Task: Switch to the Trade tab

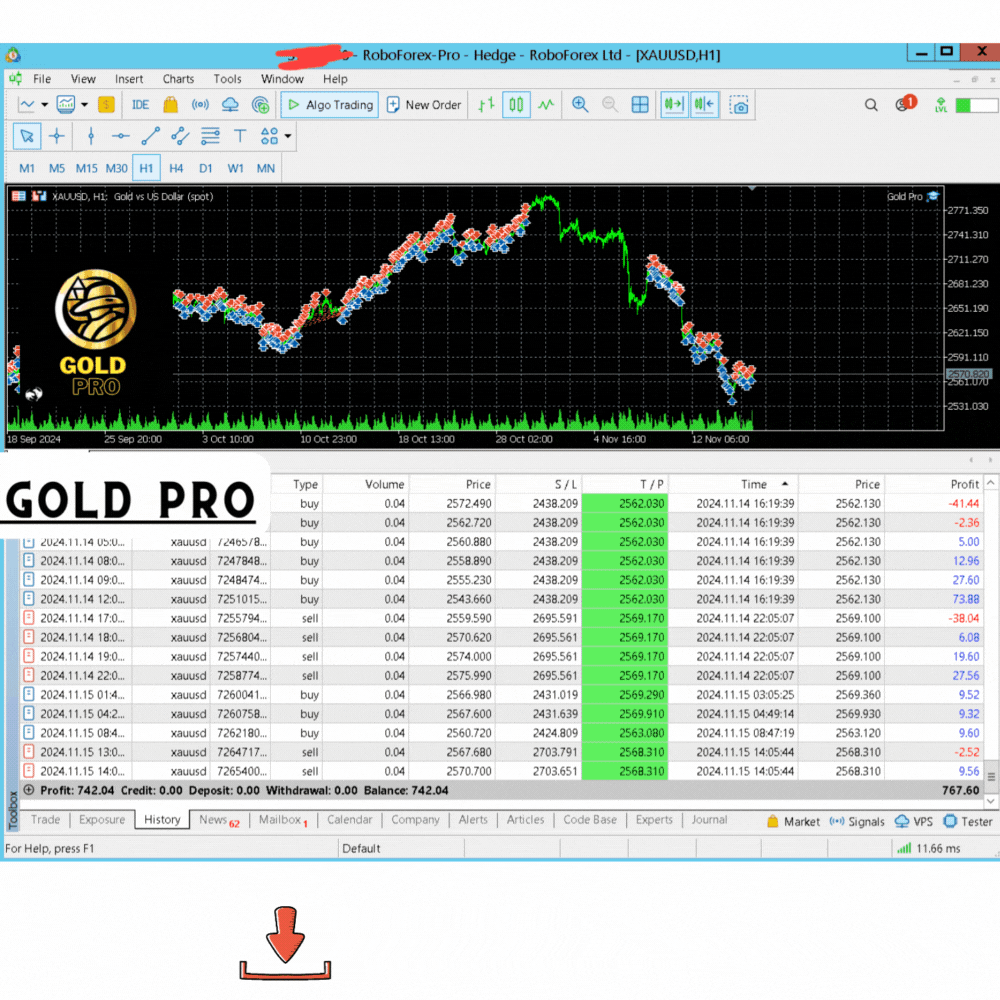Action: (45, 820)
